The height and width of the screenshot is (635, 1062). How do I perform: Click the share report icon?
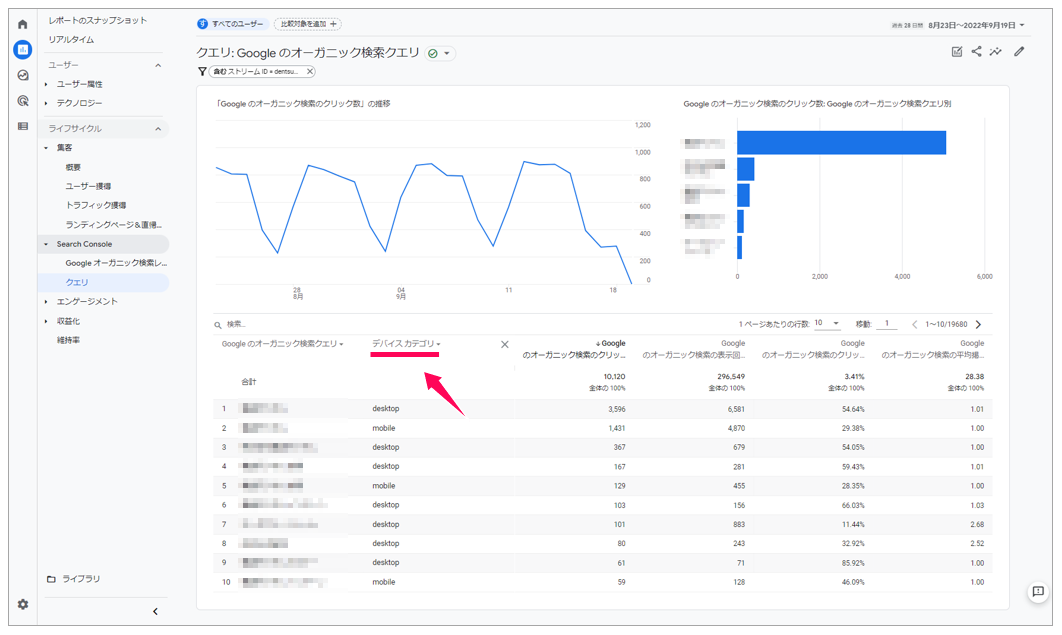click(976, 52)
